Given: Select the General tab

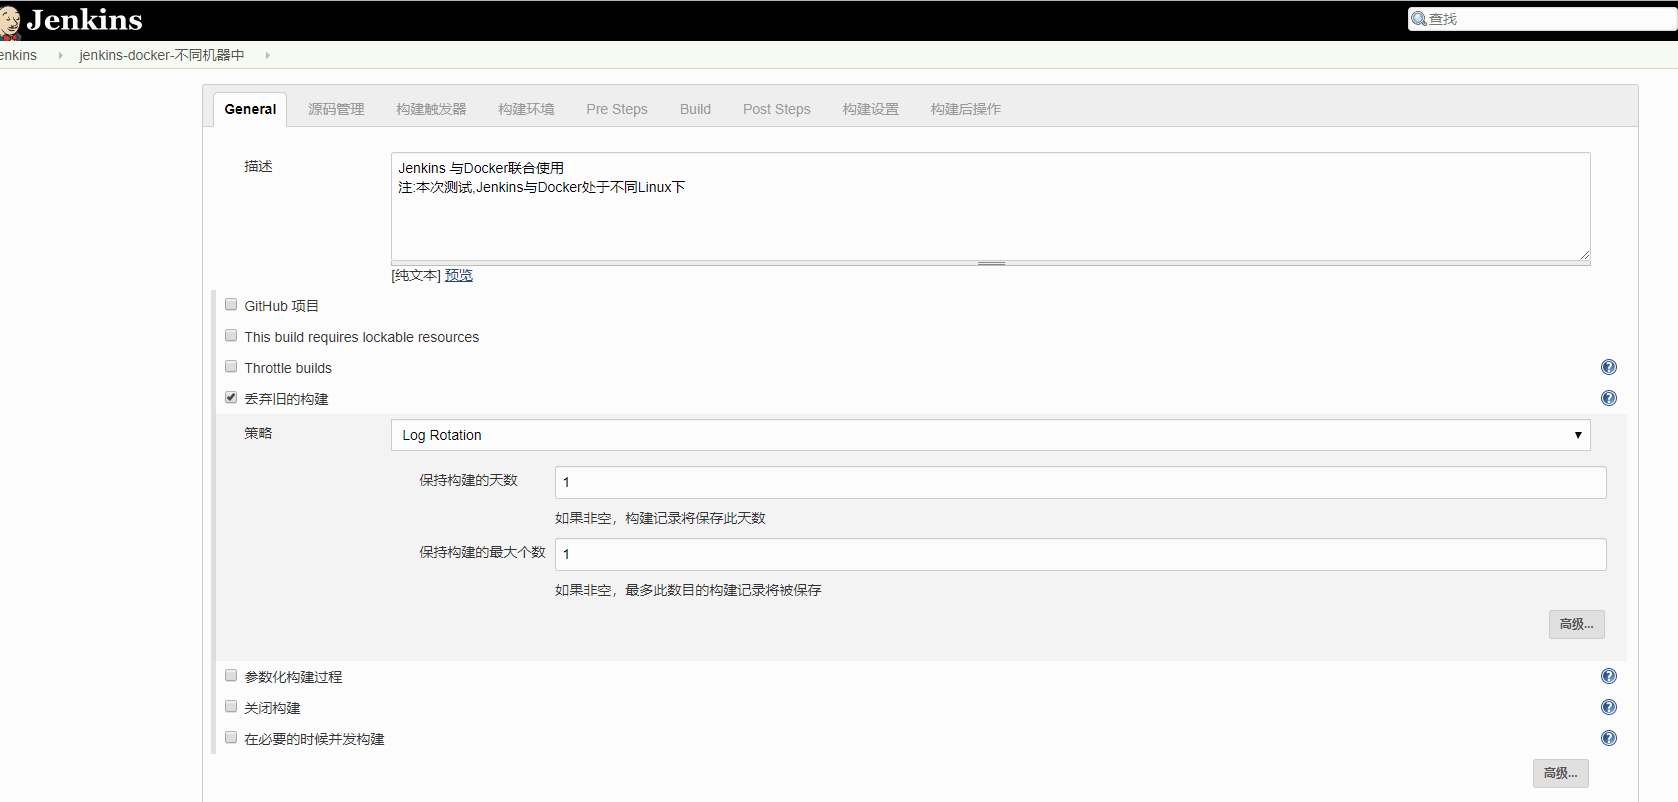Looking at the screenshot, I should point(250,109).
